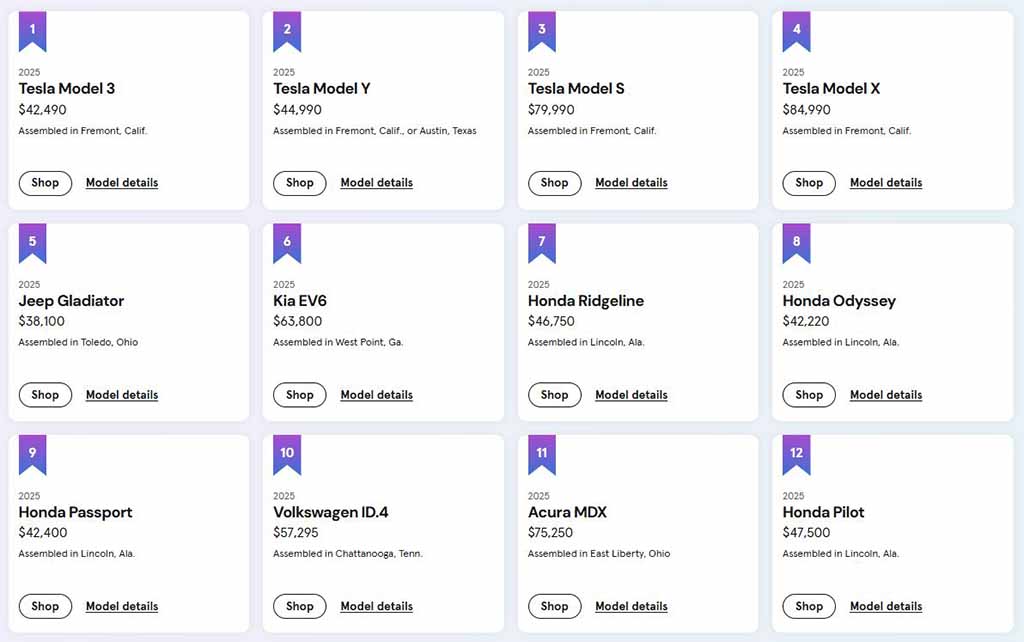
Task: Shop for the Tesla Model 3
Action: tap(45, 183)
